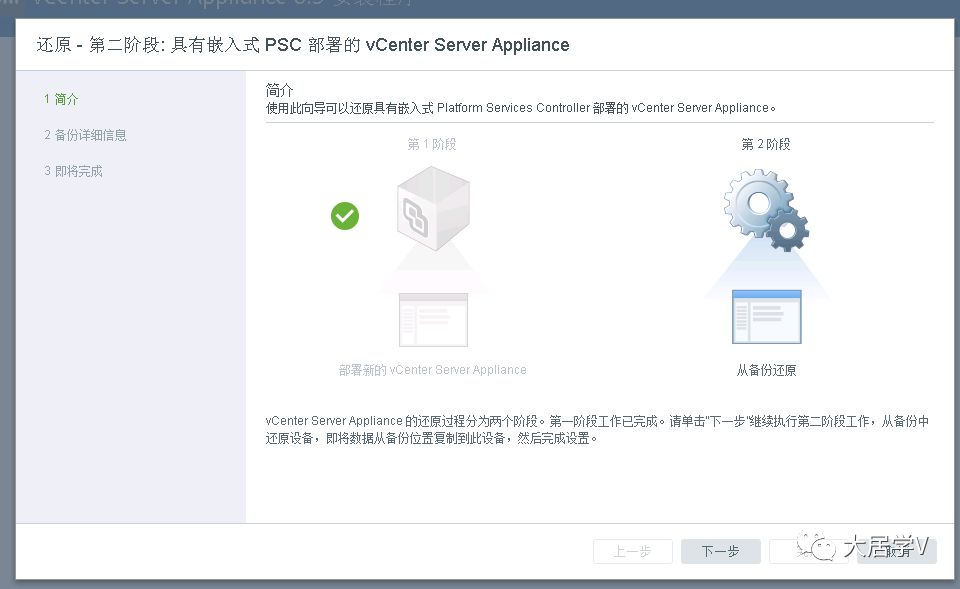This screenshot has width=960, height=589.
Task: Select step 2 备份详细信息 in sidebar
Action: click(85, 135)
